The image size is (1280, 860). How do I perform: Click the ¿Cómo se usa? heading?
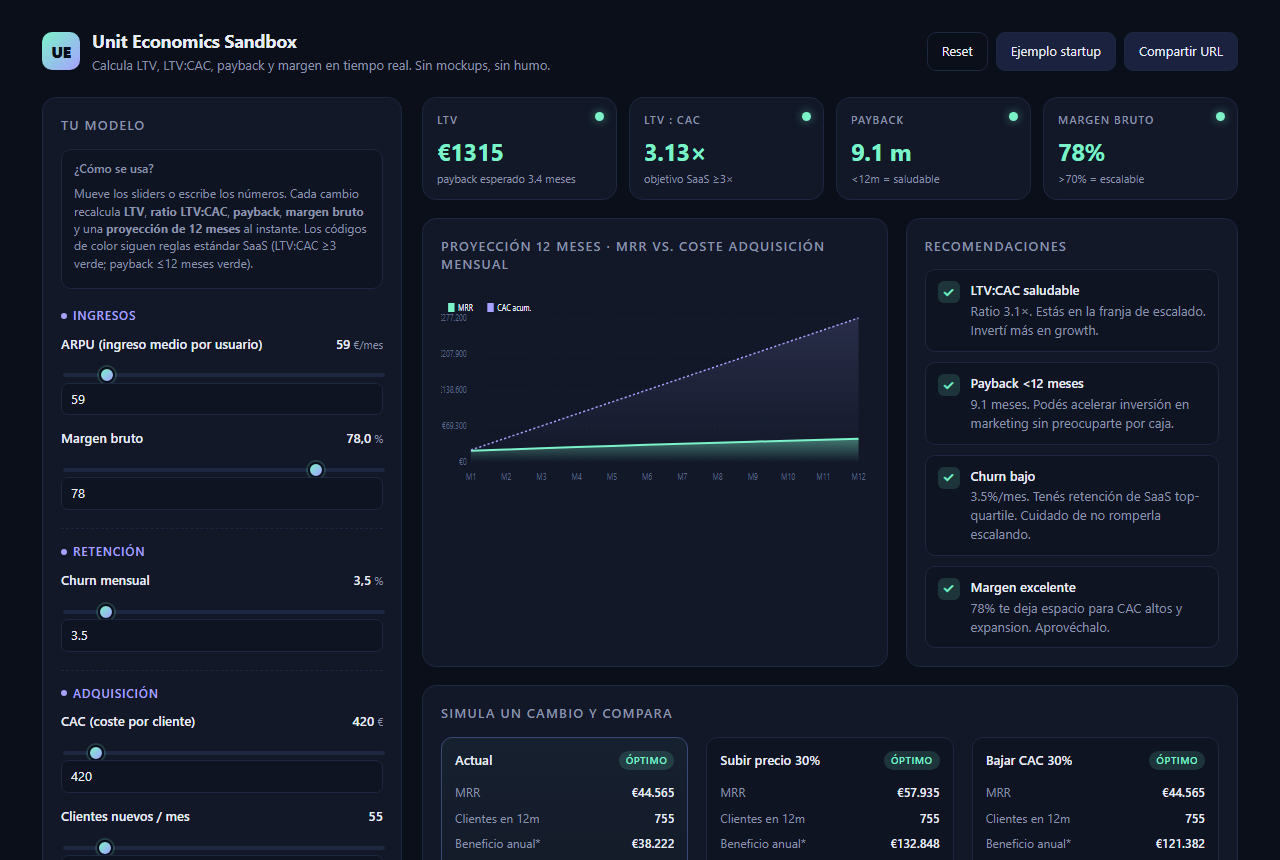(x=114, y=169)
